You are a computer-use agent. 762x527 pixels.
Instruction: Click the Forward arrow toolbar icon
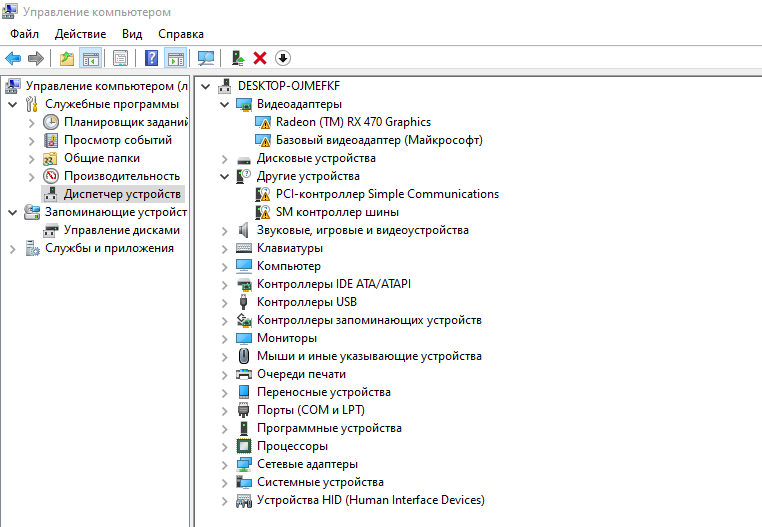(x=35, y=58)
